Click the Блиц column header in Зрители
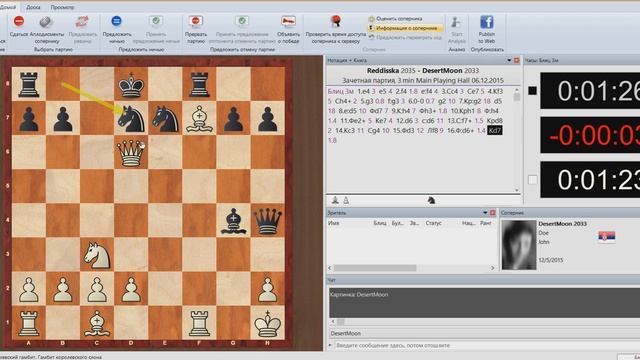Screen dimensions: 640x360 pyautogui.click(x=380, y=223)
